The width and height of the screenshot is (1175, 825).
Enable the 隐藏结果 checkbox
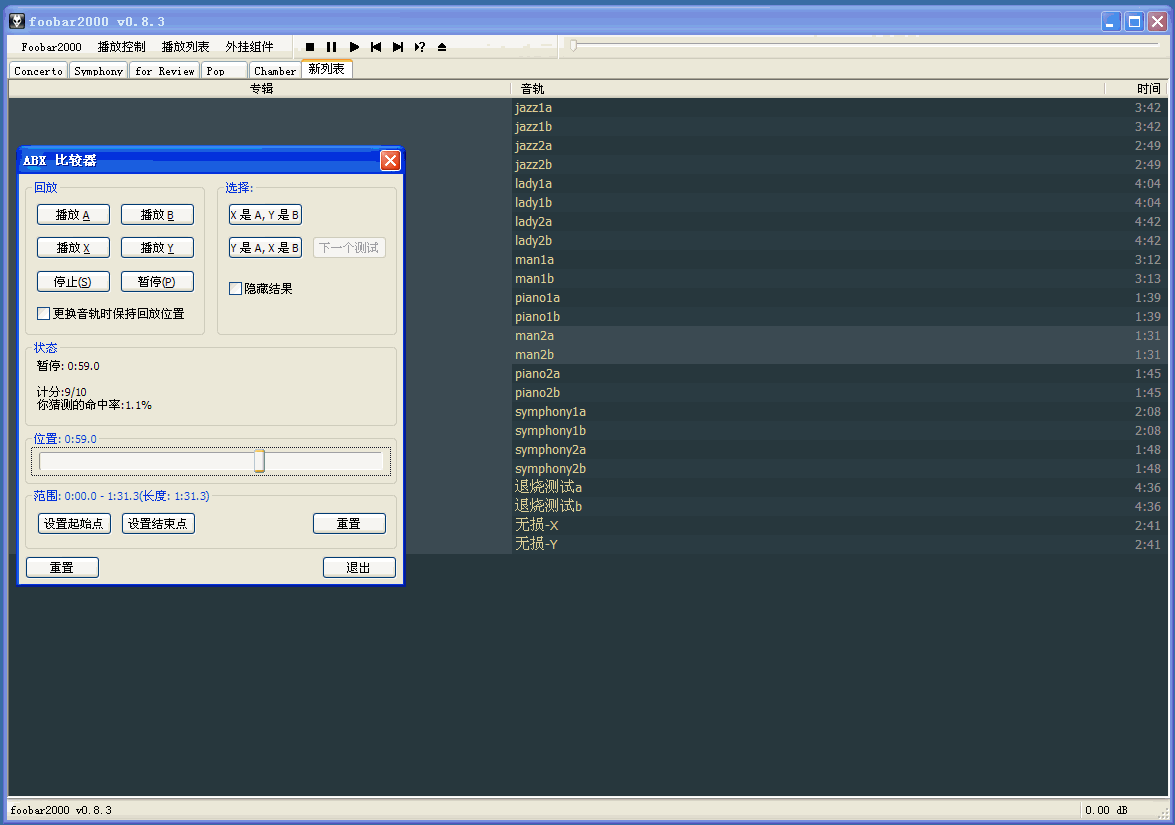point(235,288)
